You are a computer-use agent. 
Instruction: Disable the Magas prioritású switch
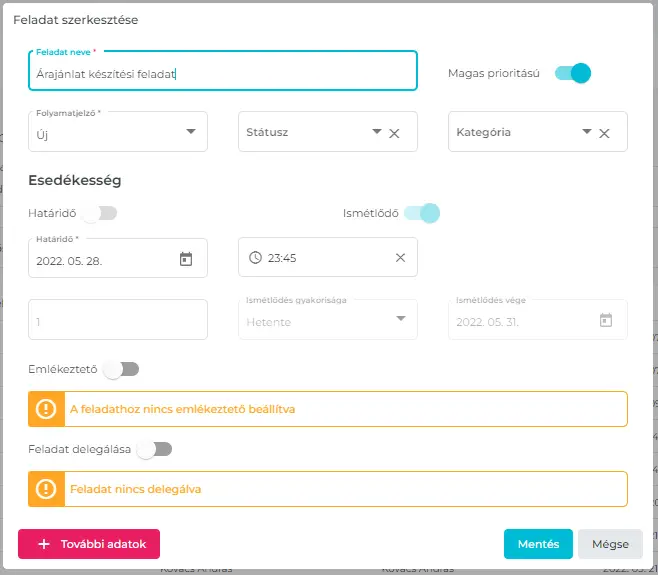pos(574,73)
